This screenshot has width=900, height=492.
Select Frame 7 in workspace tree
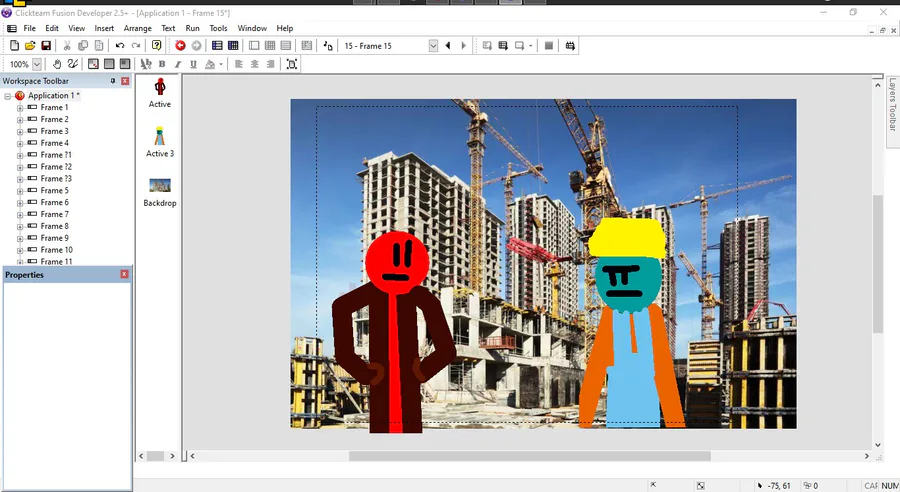[x=55, y=214]
